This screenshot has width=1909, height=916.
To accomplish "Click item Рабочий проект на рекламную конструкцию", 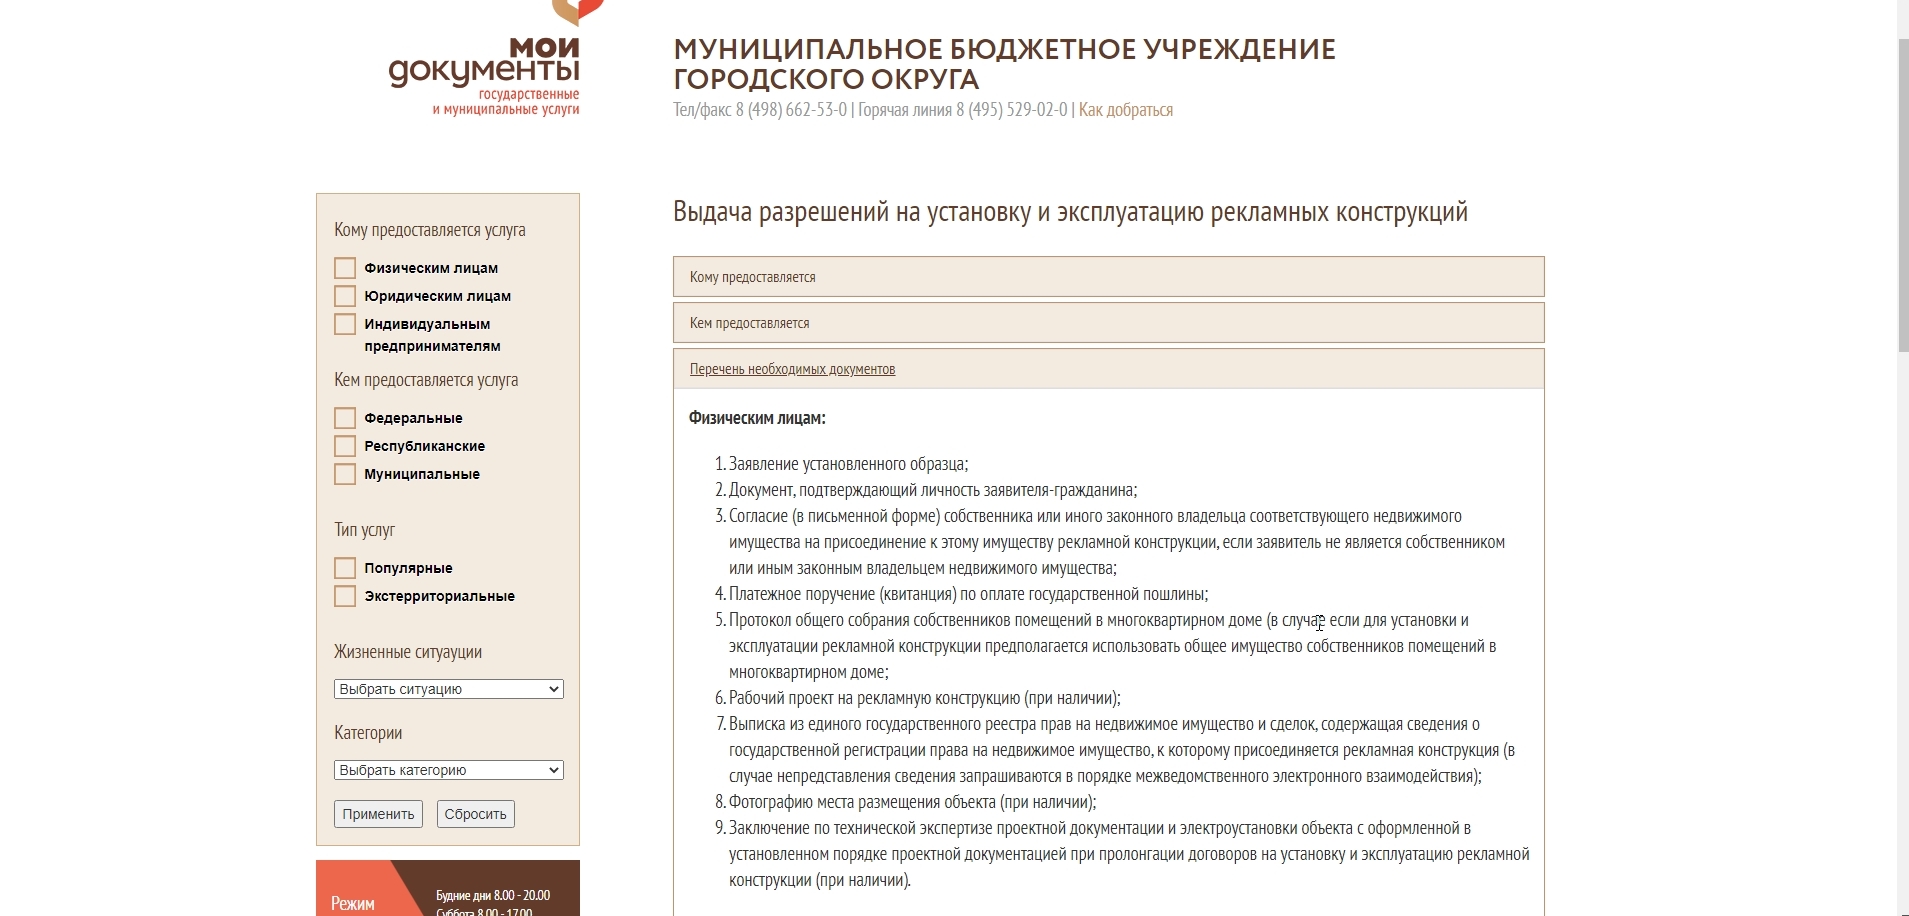I will point(925,698).
